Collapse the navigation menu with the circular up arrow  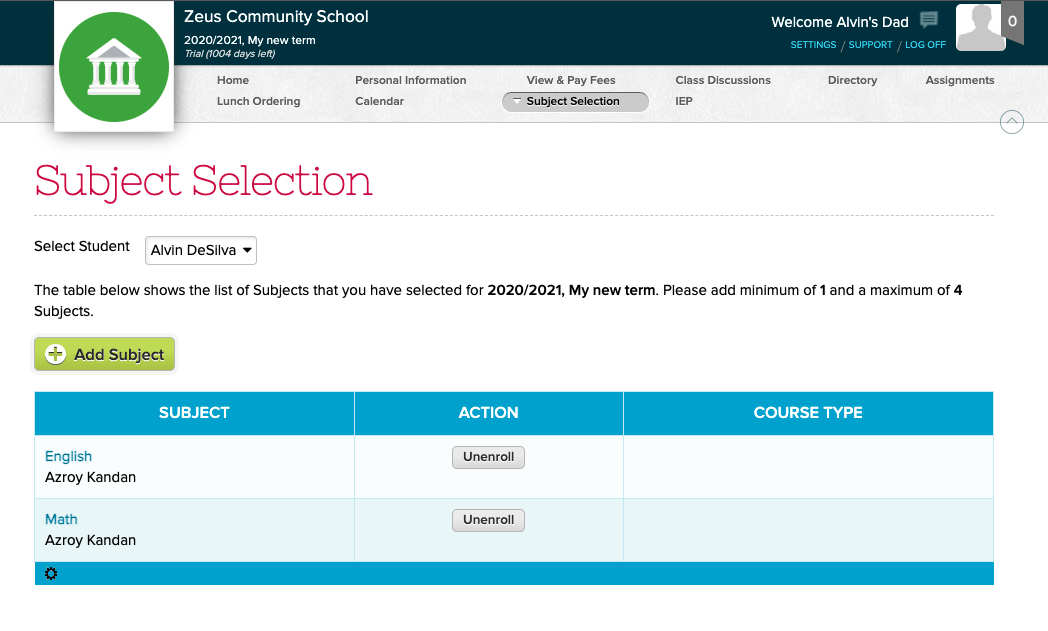pyautogui.click(x=1011, y=122)
